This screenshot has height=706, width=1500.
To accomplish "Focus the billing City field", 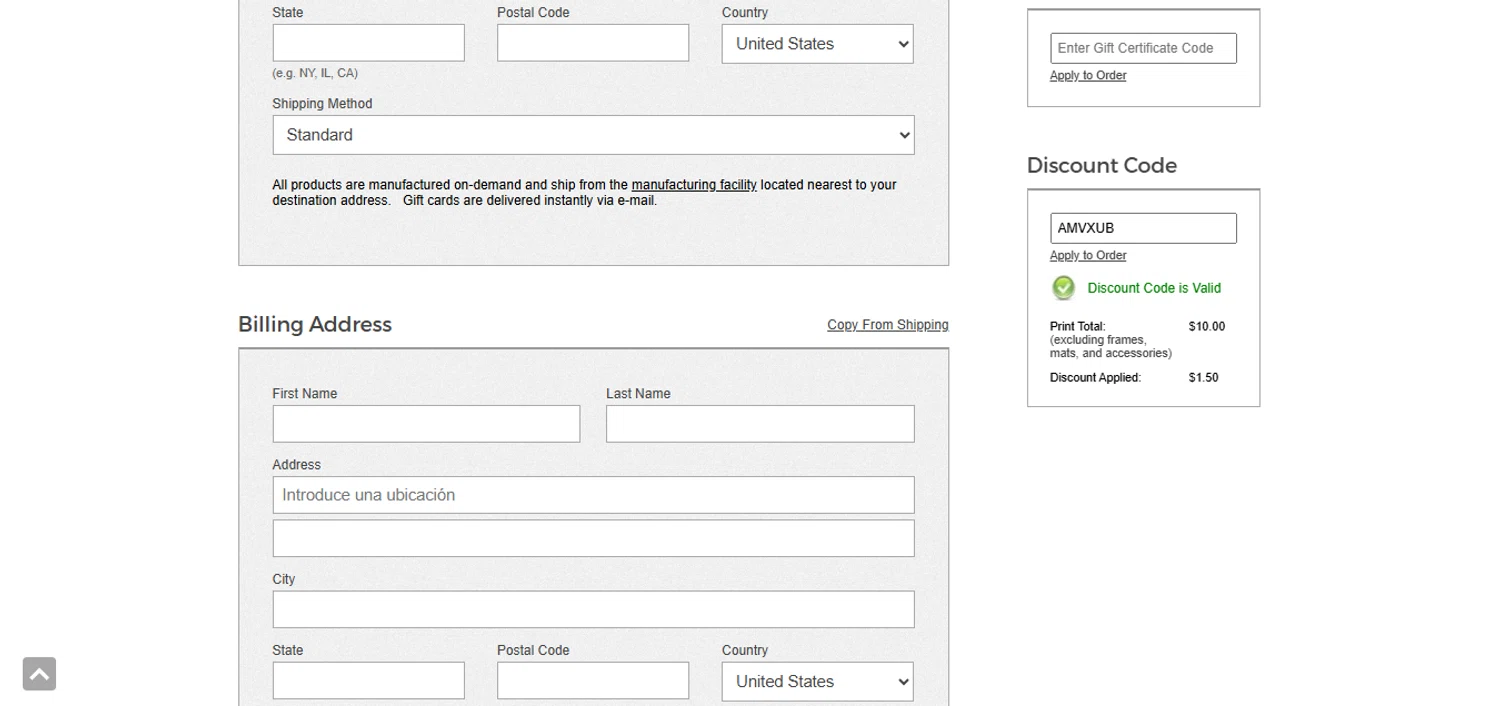I will point(593,609).
